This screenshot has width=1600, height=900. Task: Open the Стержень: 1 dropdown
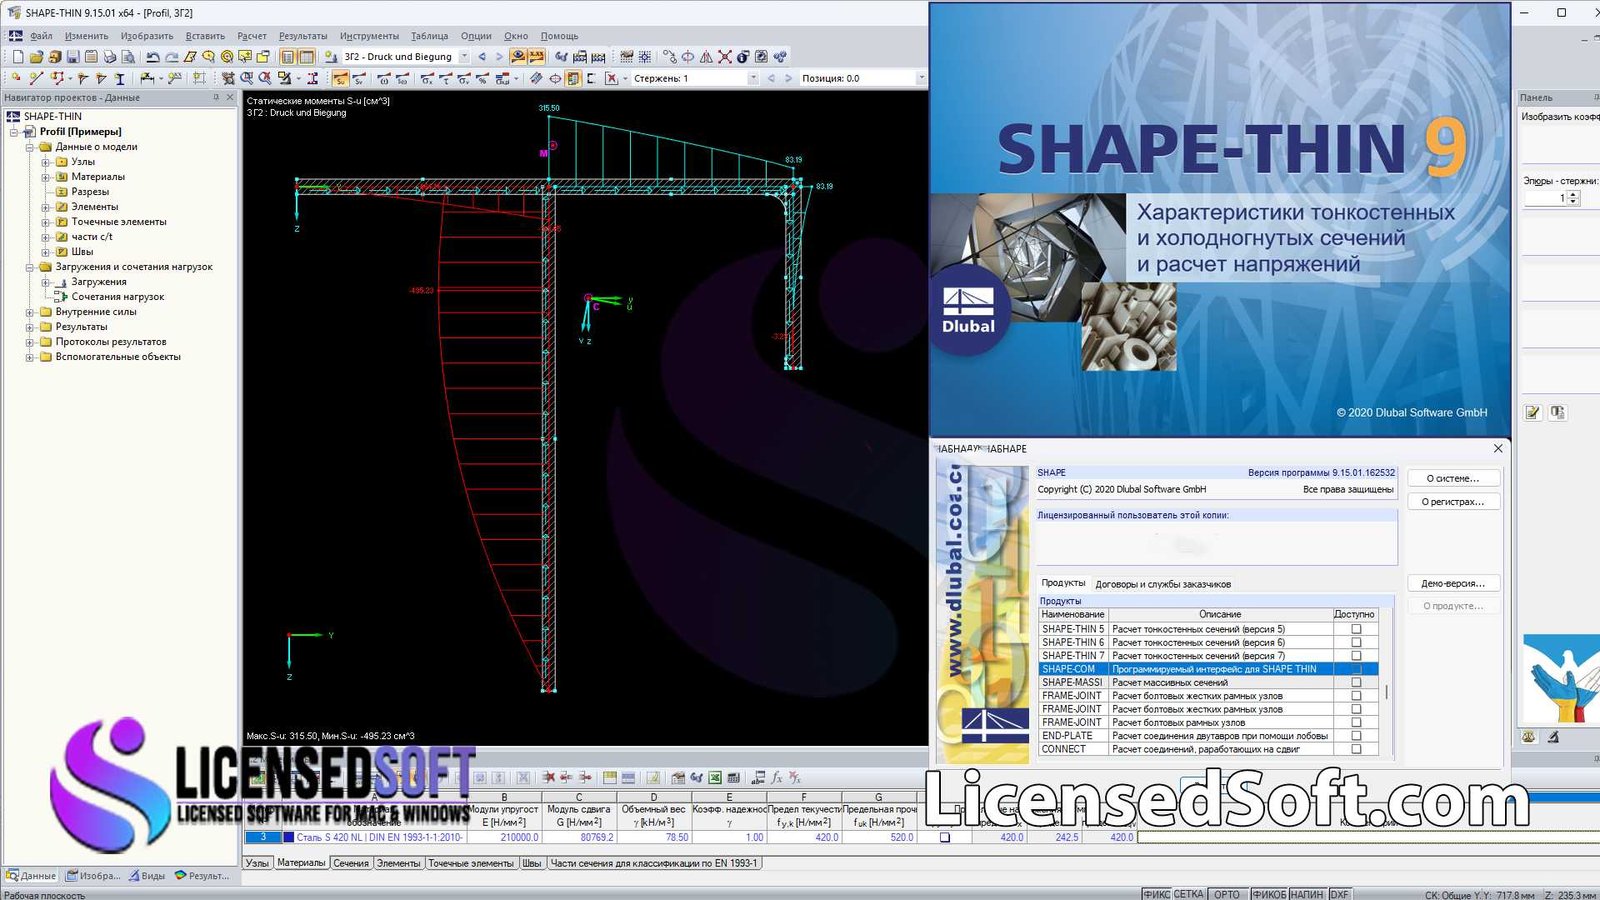tap(753, 78)
